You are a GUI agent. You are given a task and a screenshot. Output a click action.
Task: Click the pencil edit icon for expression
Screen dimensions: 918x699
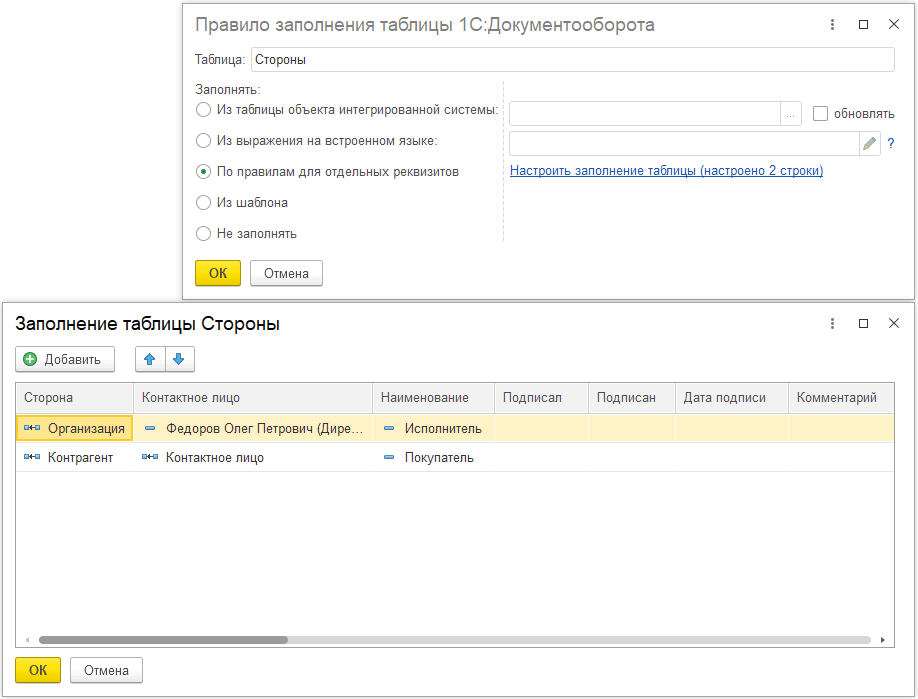click(870, 144)
